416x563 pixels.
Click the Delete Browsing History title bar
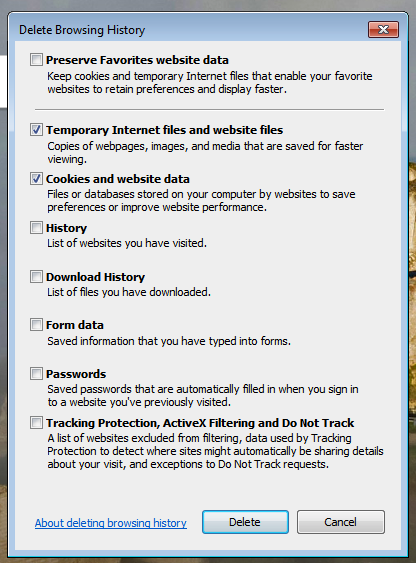187,29
